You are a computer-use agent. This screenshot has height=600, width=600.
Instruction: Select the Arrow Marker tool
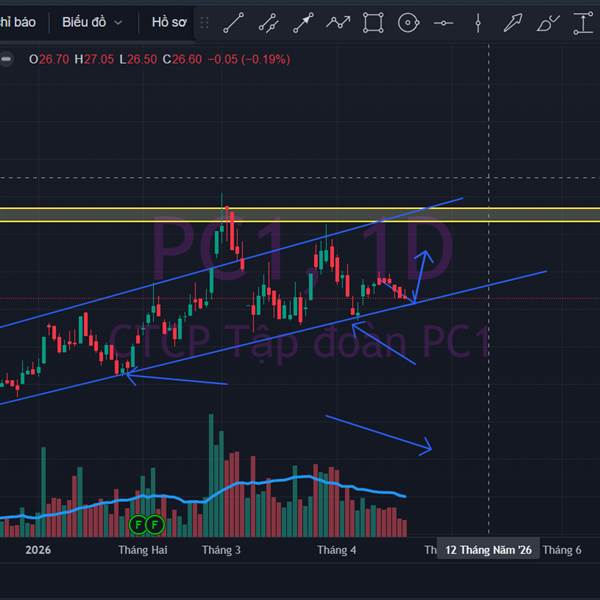(x=513, y=23)
